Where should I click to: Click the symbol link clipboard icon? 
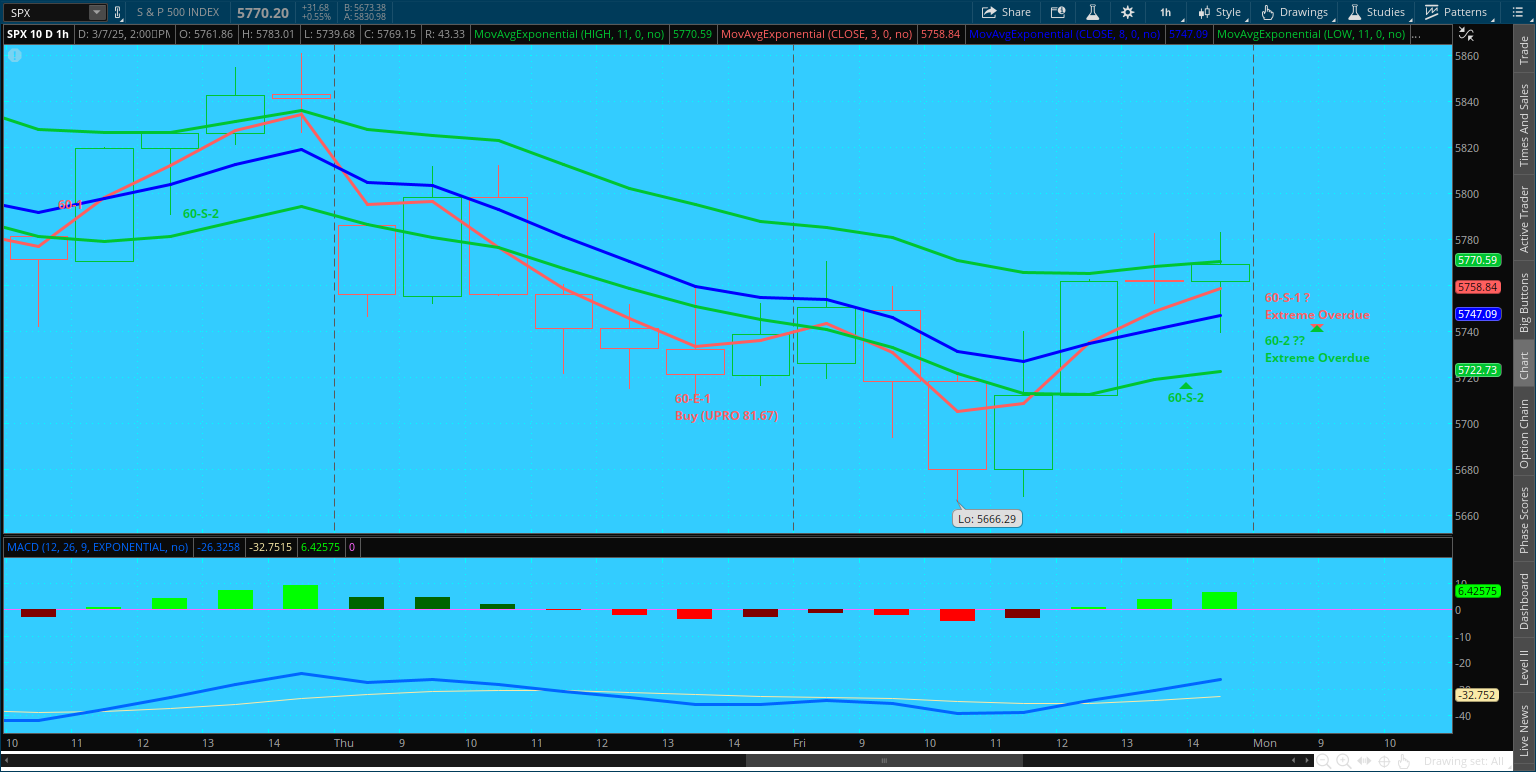117,13
